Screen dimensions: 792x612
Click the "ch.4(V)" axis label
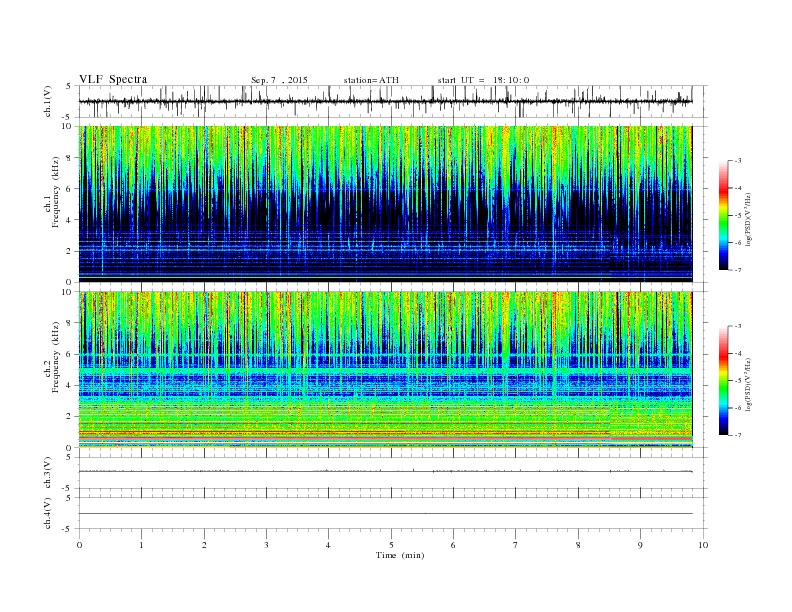point(48,513)
